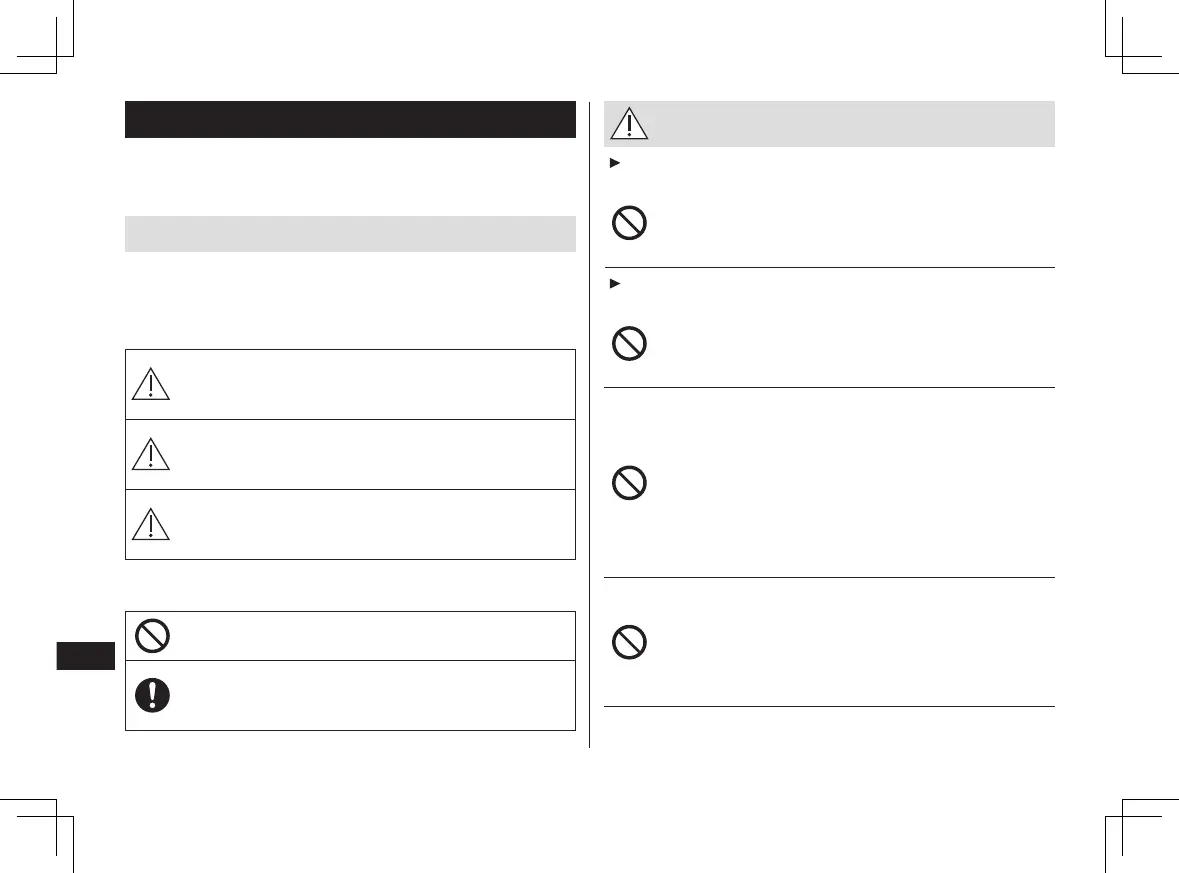Click the warning triangle in the middle table row
1179x873 pixels.
tap(150, 454)
